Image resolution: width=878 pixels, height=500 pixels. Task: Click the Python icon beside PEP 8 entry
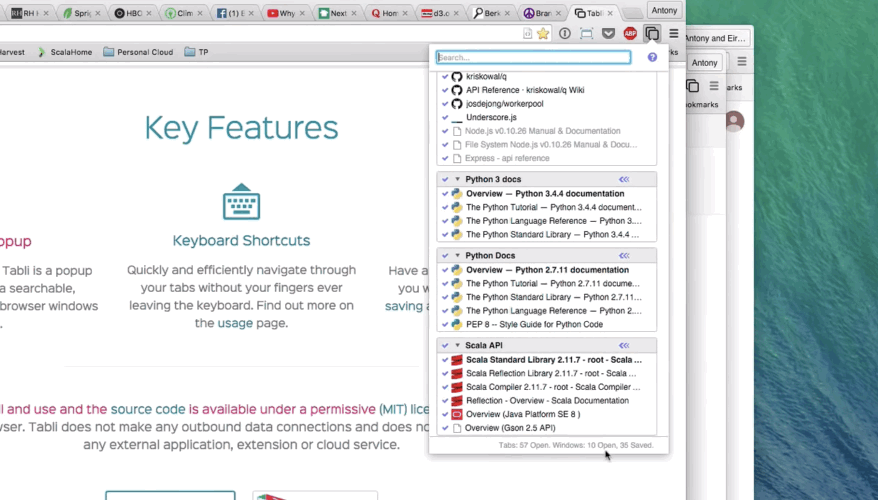coord(457,324)
